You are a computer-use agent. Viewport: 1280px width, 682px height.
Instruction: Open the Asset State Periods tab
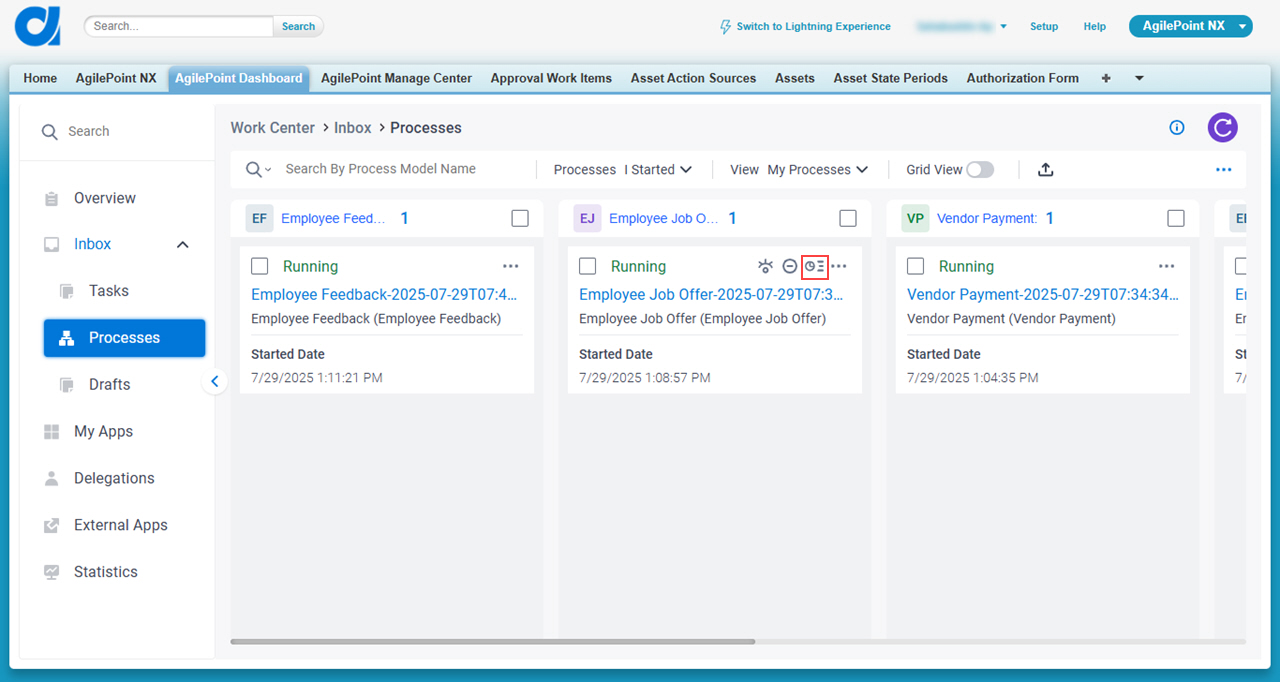coord(891,78)
